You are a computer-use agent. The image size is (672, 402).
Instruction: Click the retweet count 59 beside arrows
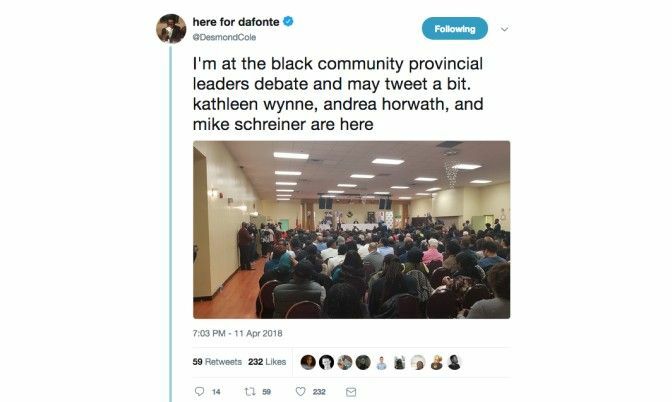267,392
